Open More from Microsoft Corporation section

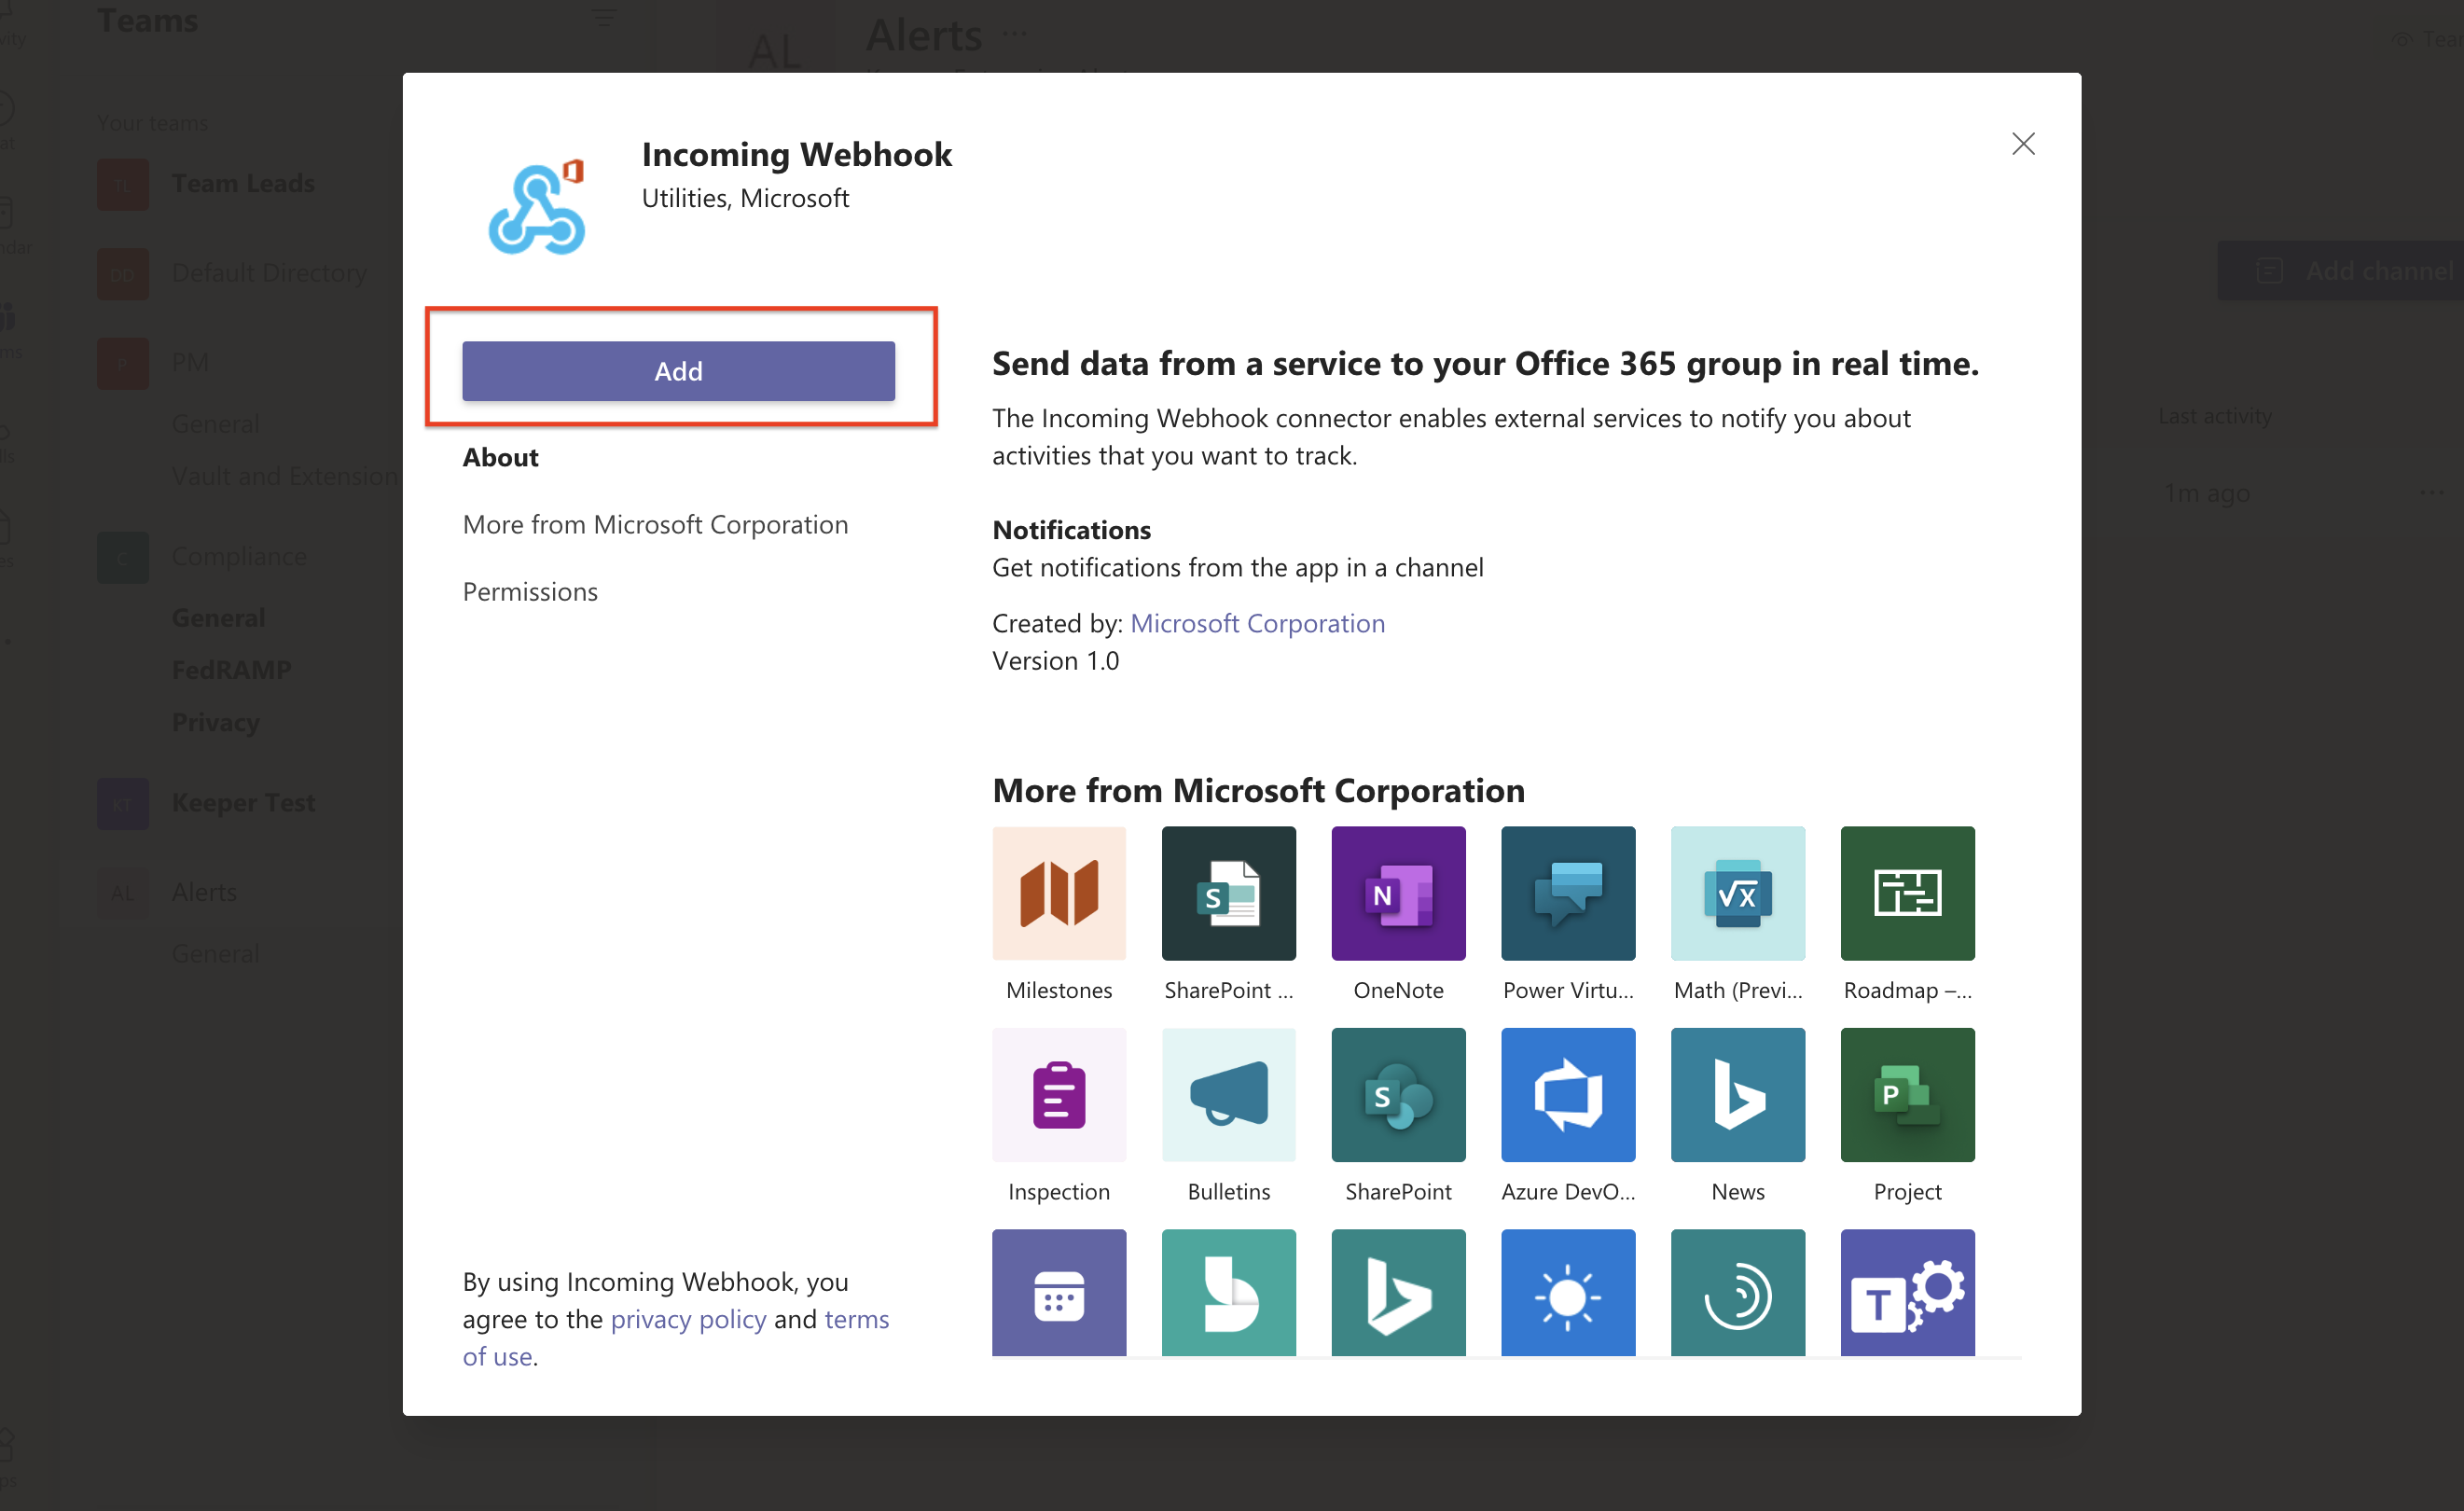pos(655,524)
